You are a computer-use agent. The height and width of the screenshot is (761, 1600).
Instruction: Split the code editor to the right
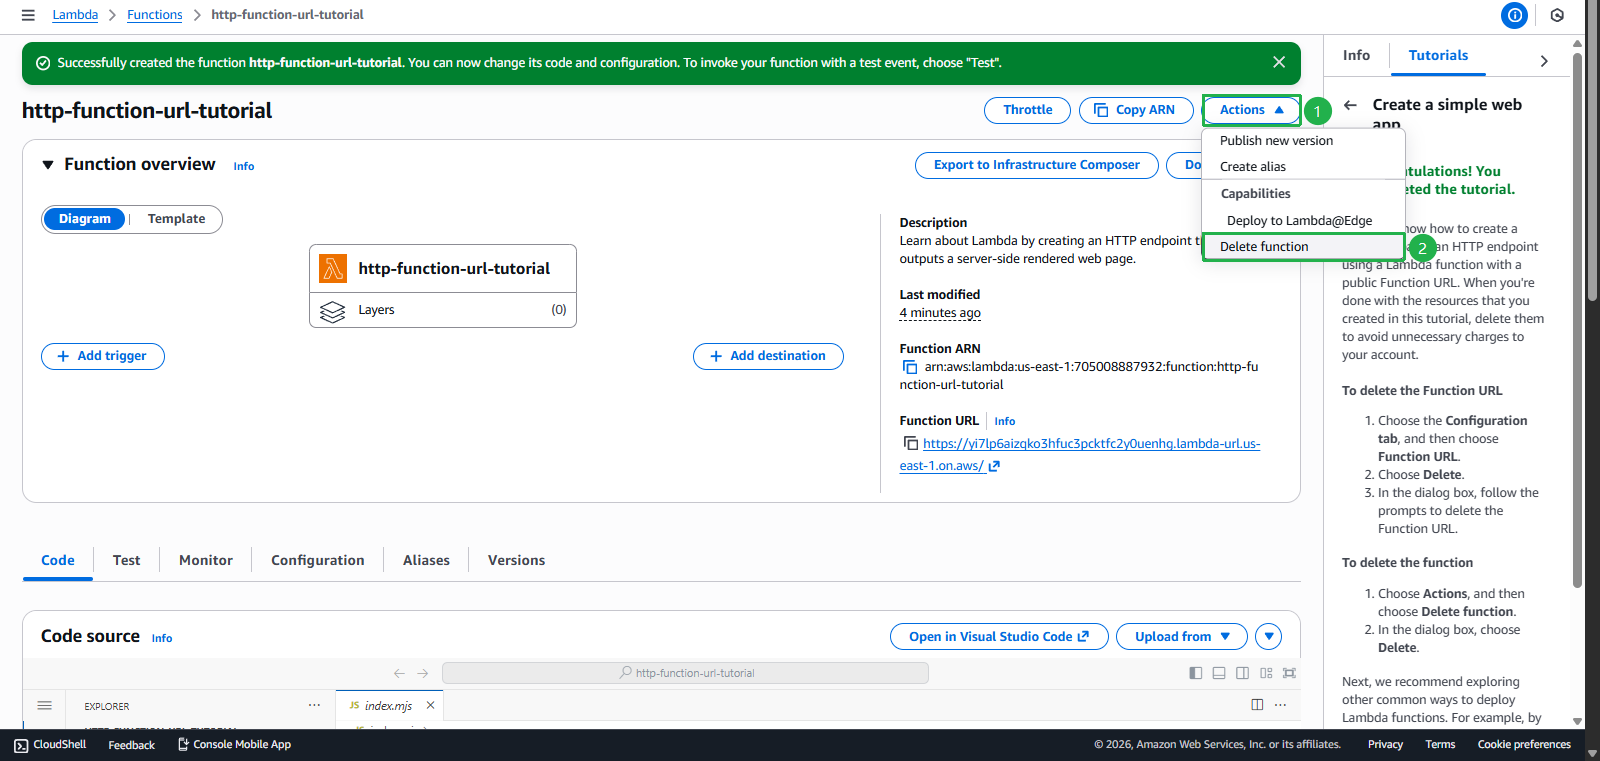pos(1257,705)
